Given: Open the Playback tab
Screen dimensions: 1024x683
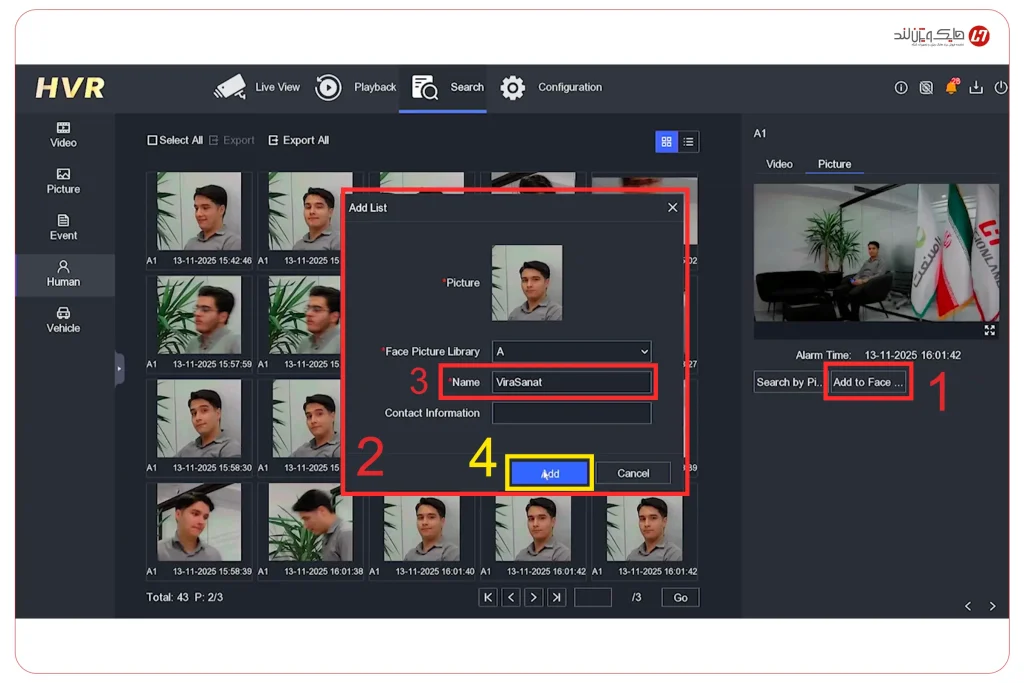Looking at the screenshot, I should point(375,88).
